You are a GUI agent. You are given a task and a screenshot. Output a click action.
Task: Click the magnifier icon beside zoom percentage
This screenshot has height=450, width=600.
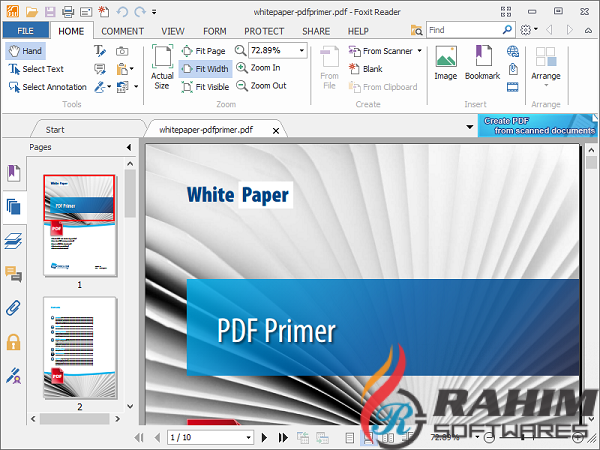pos(240,51)
